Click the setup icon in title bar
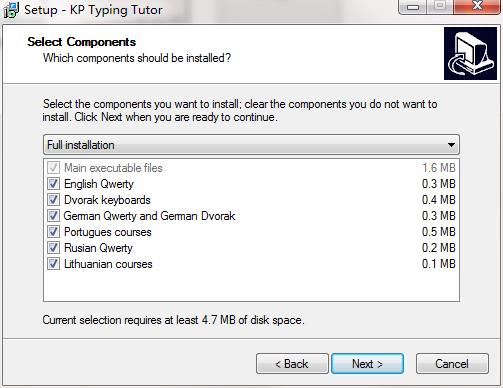The image size is (503, 388). pyautogui.click(x=11, y=10)
